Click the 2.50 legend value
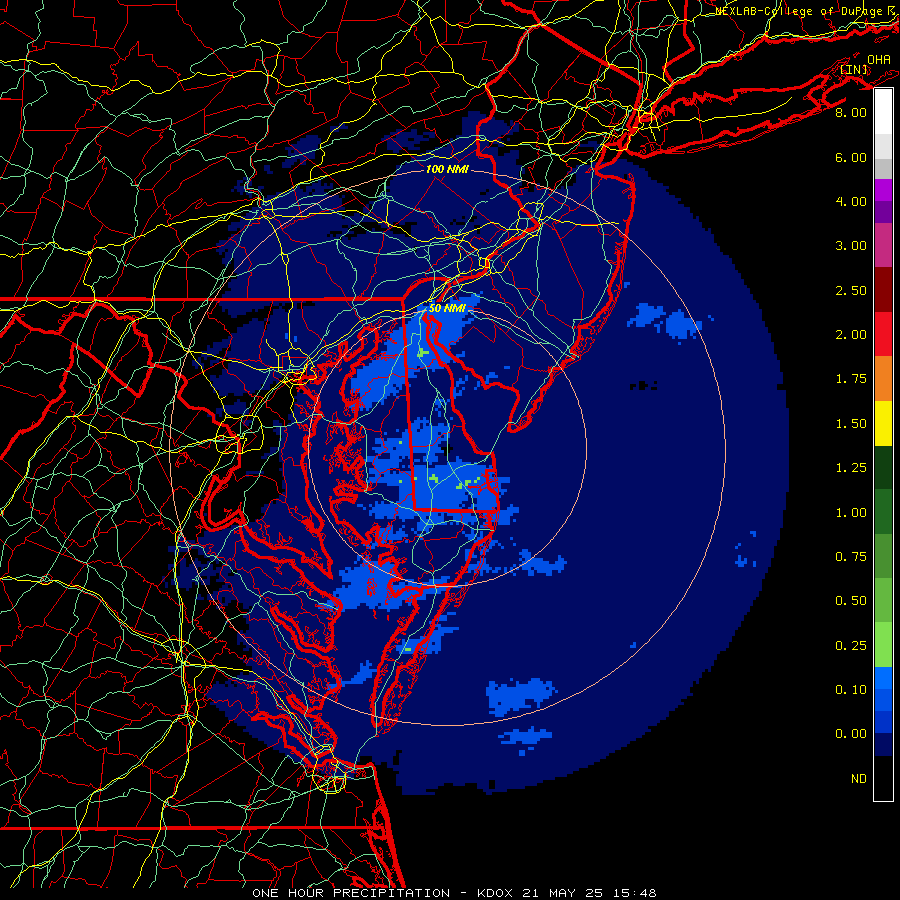The height and width of the screenshot is (900, 900). 851,290
